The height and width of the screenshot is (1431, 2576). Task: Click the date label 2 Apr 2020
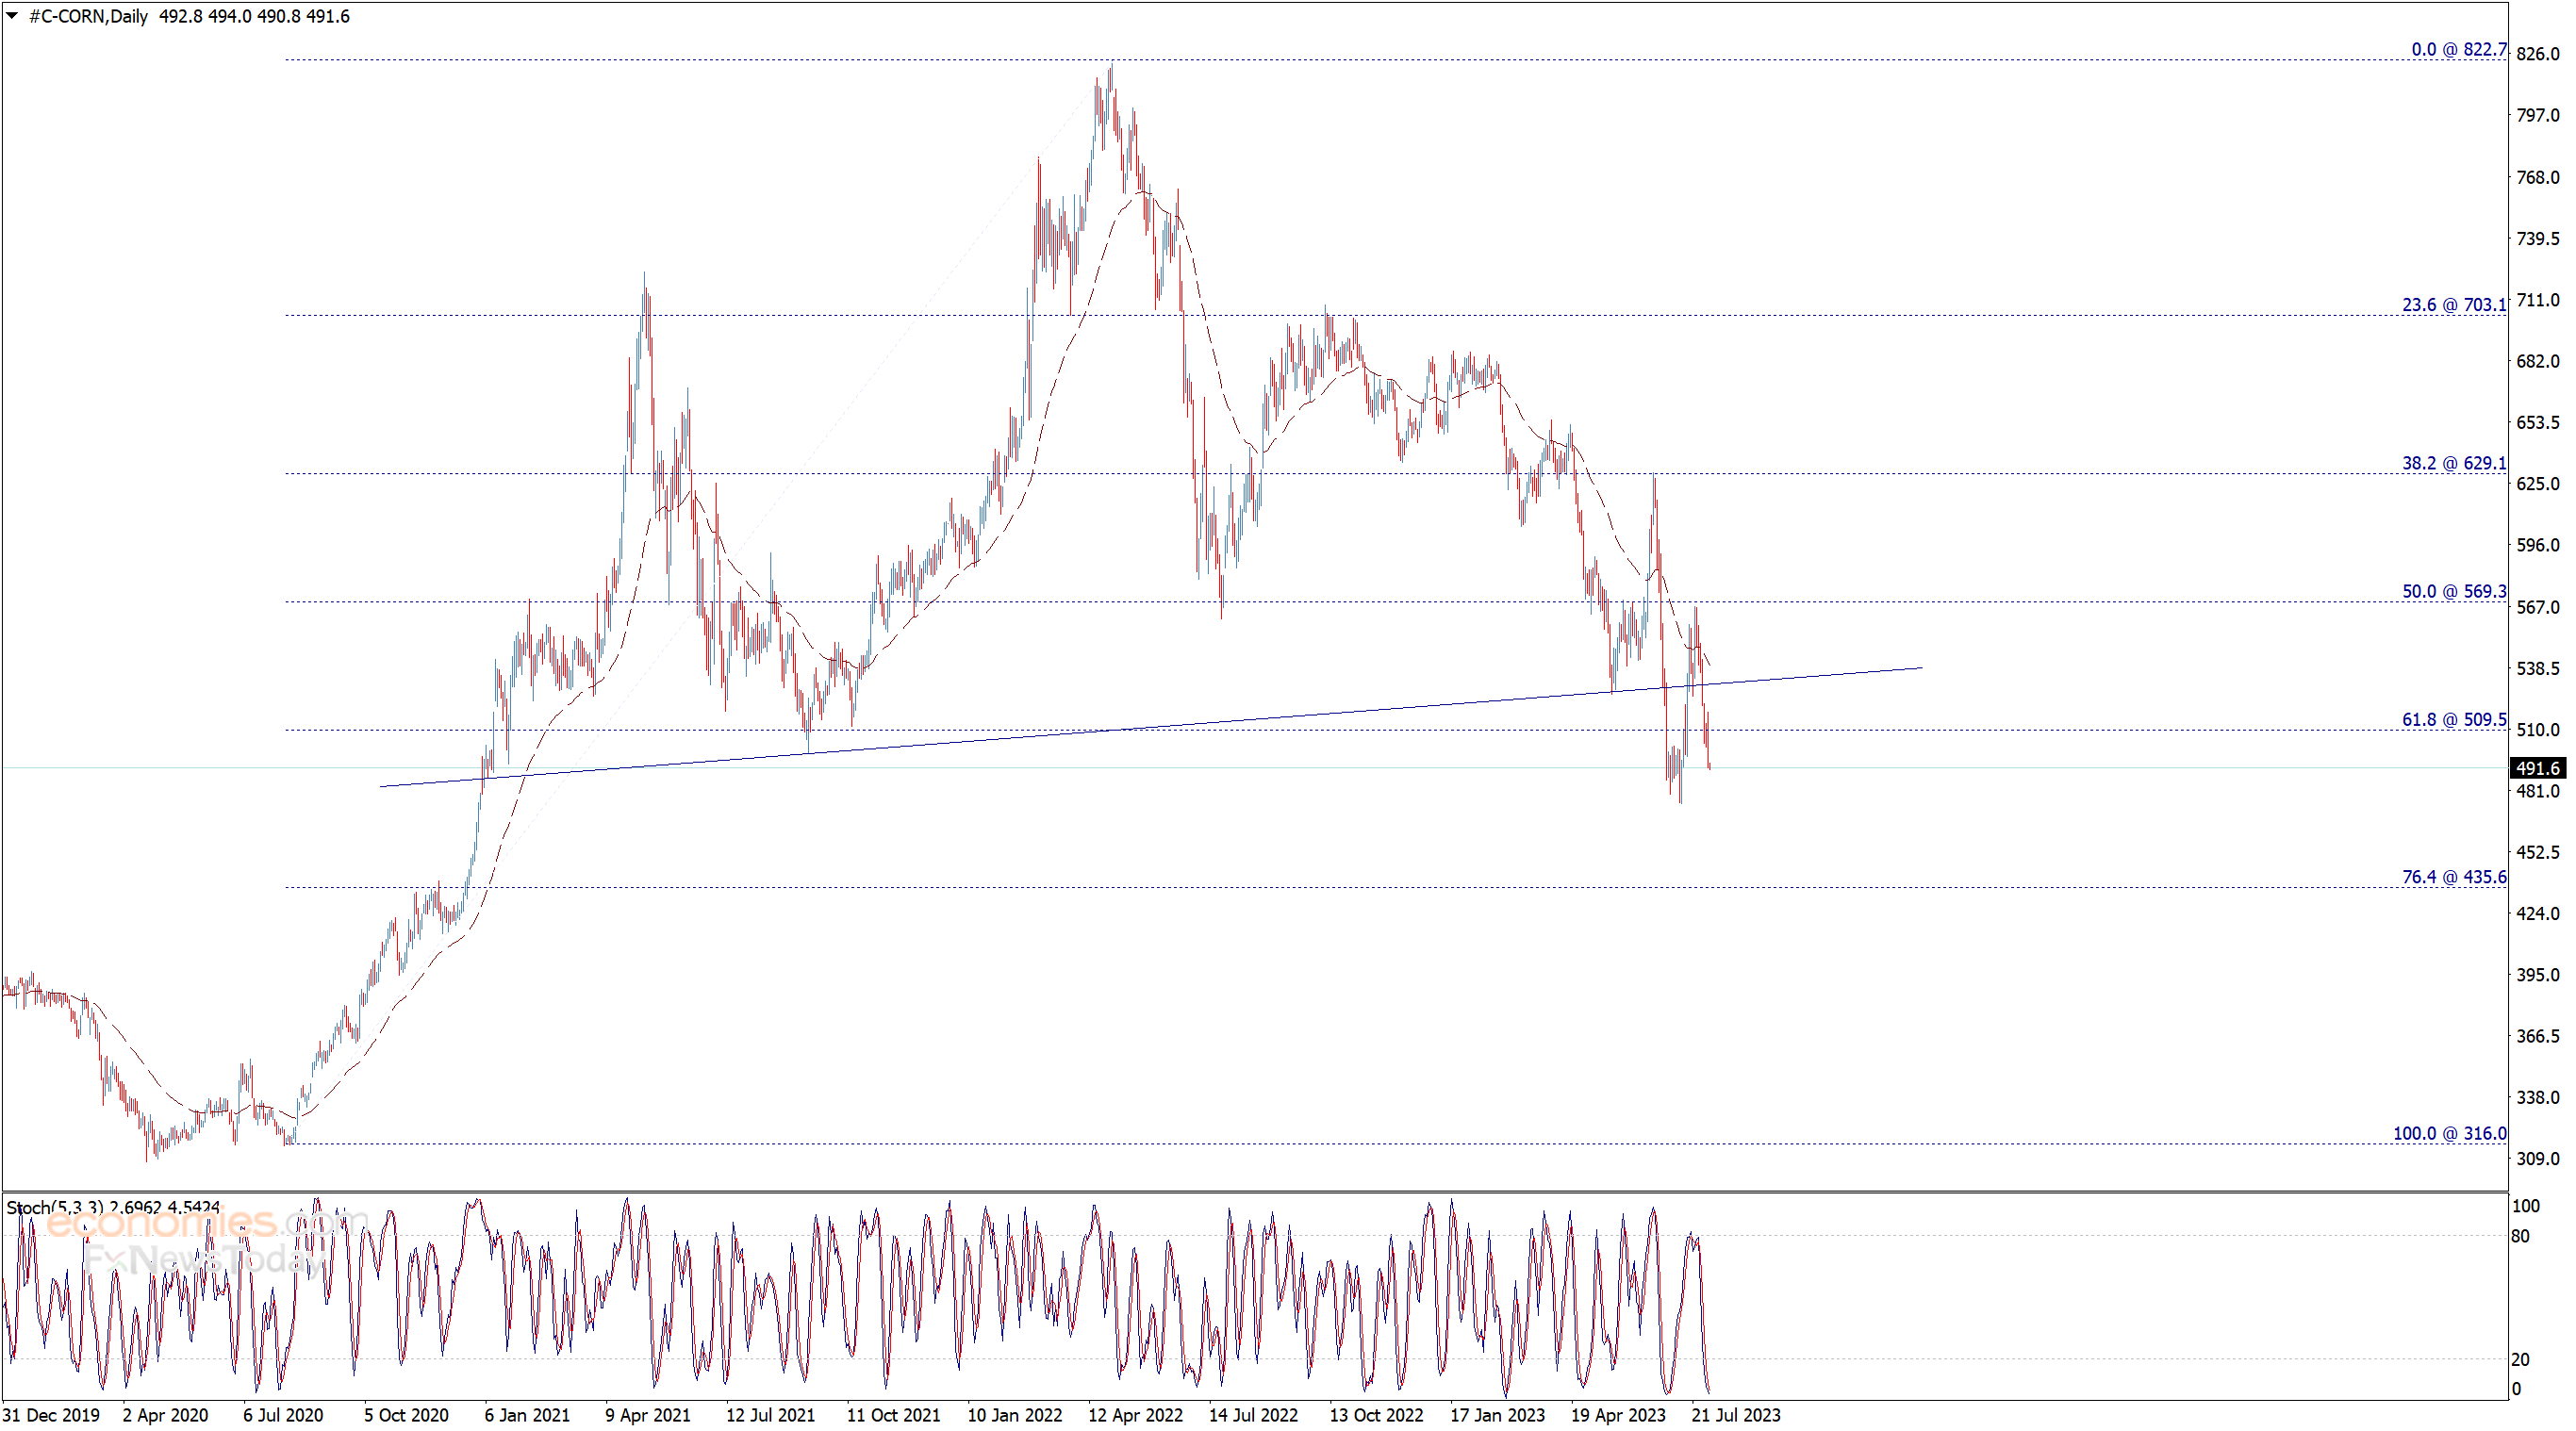165,1415
